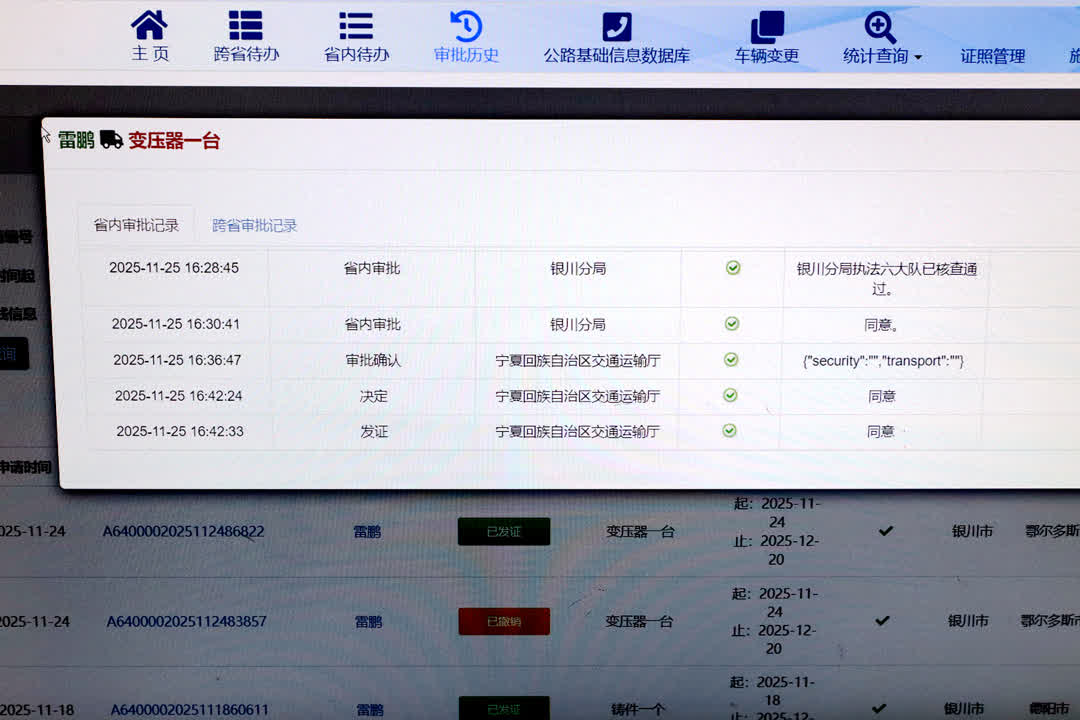Open the 省内待办 list icon
Image resolution: width=1080 pixels, height=720 pixels.
[356, 26]
